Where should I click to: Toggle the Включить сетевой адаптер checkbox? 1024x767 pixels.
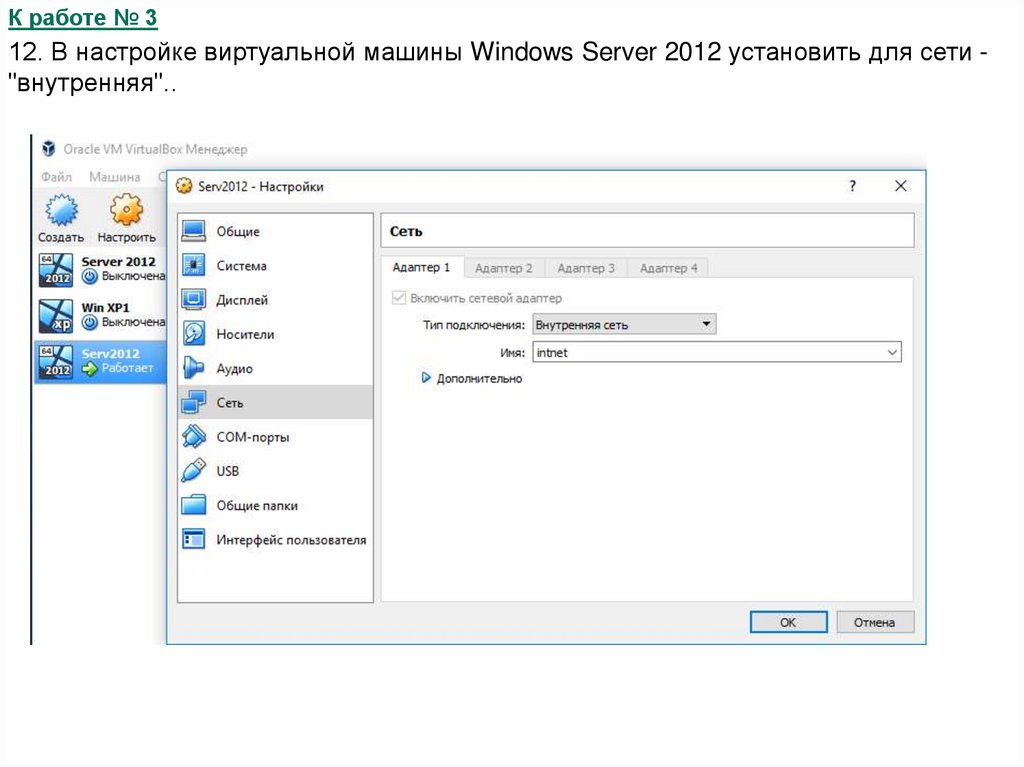click(x=399, y=298)
